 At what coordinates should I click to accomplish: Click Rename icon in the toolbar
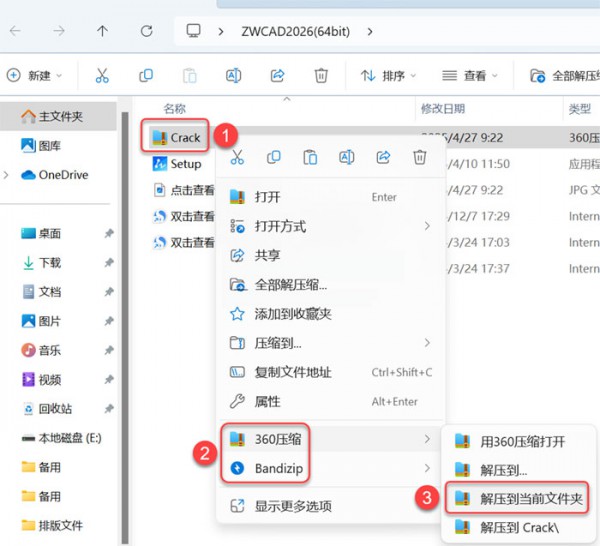pyautogui.click(x=233, y=75)
